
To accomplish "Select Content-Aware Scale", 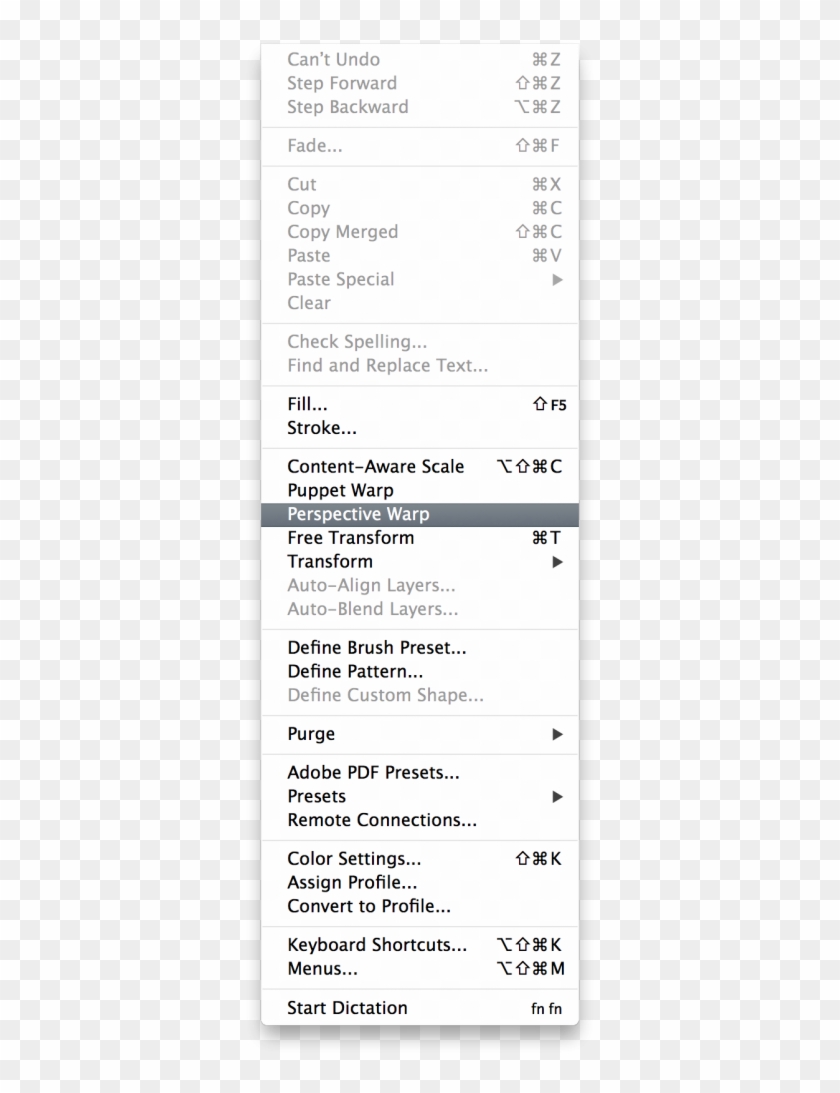I will tap(377, 466).
